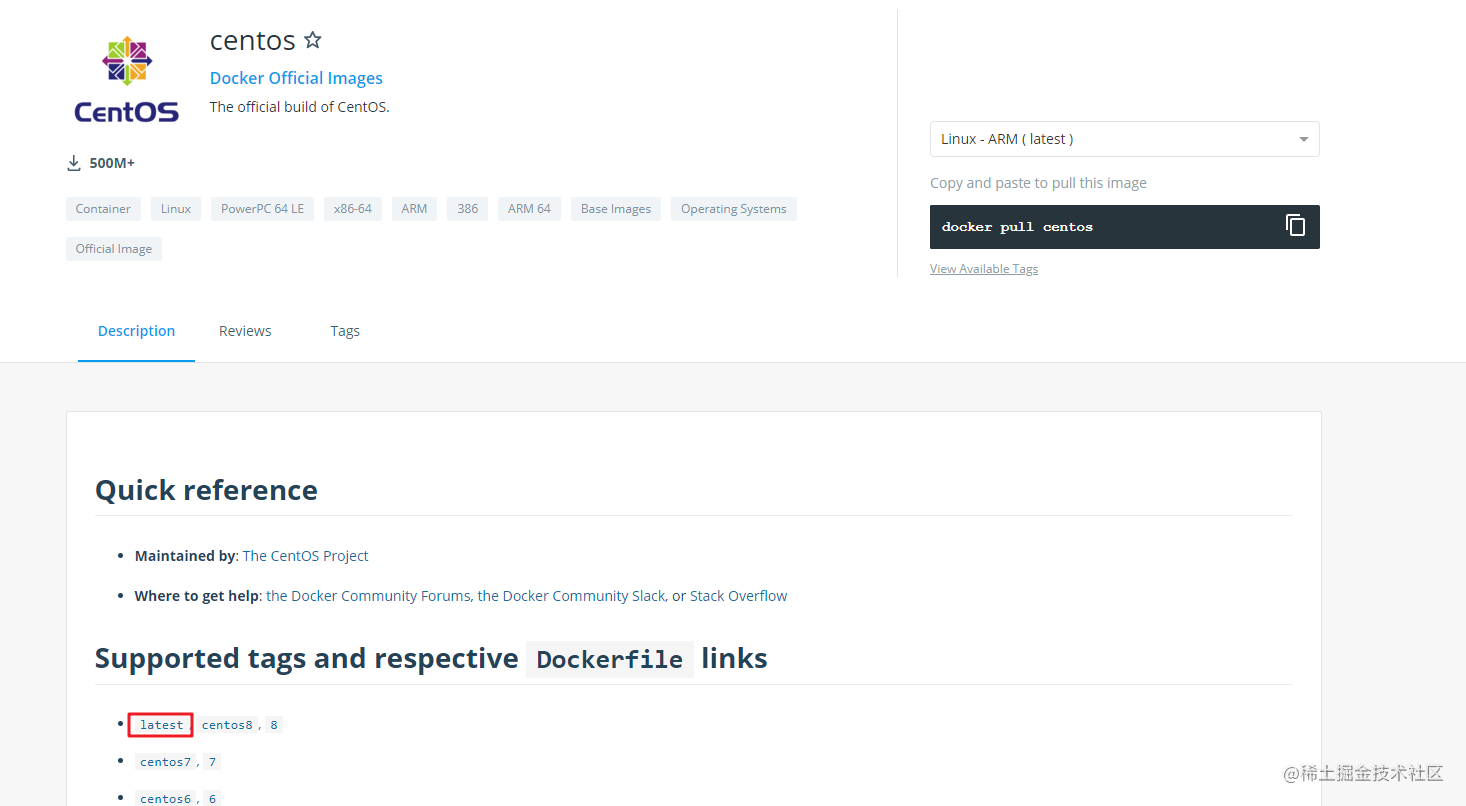Image resolution: width=1466 pixels, height=806 pixels.
Task: Open the 8 tag link
Action: tap(274, 725)
